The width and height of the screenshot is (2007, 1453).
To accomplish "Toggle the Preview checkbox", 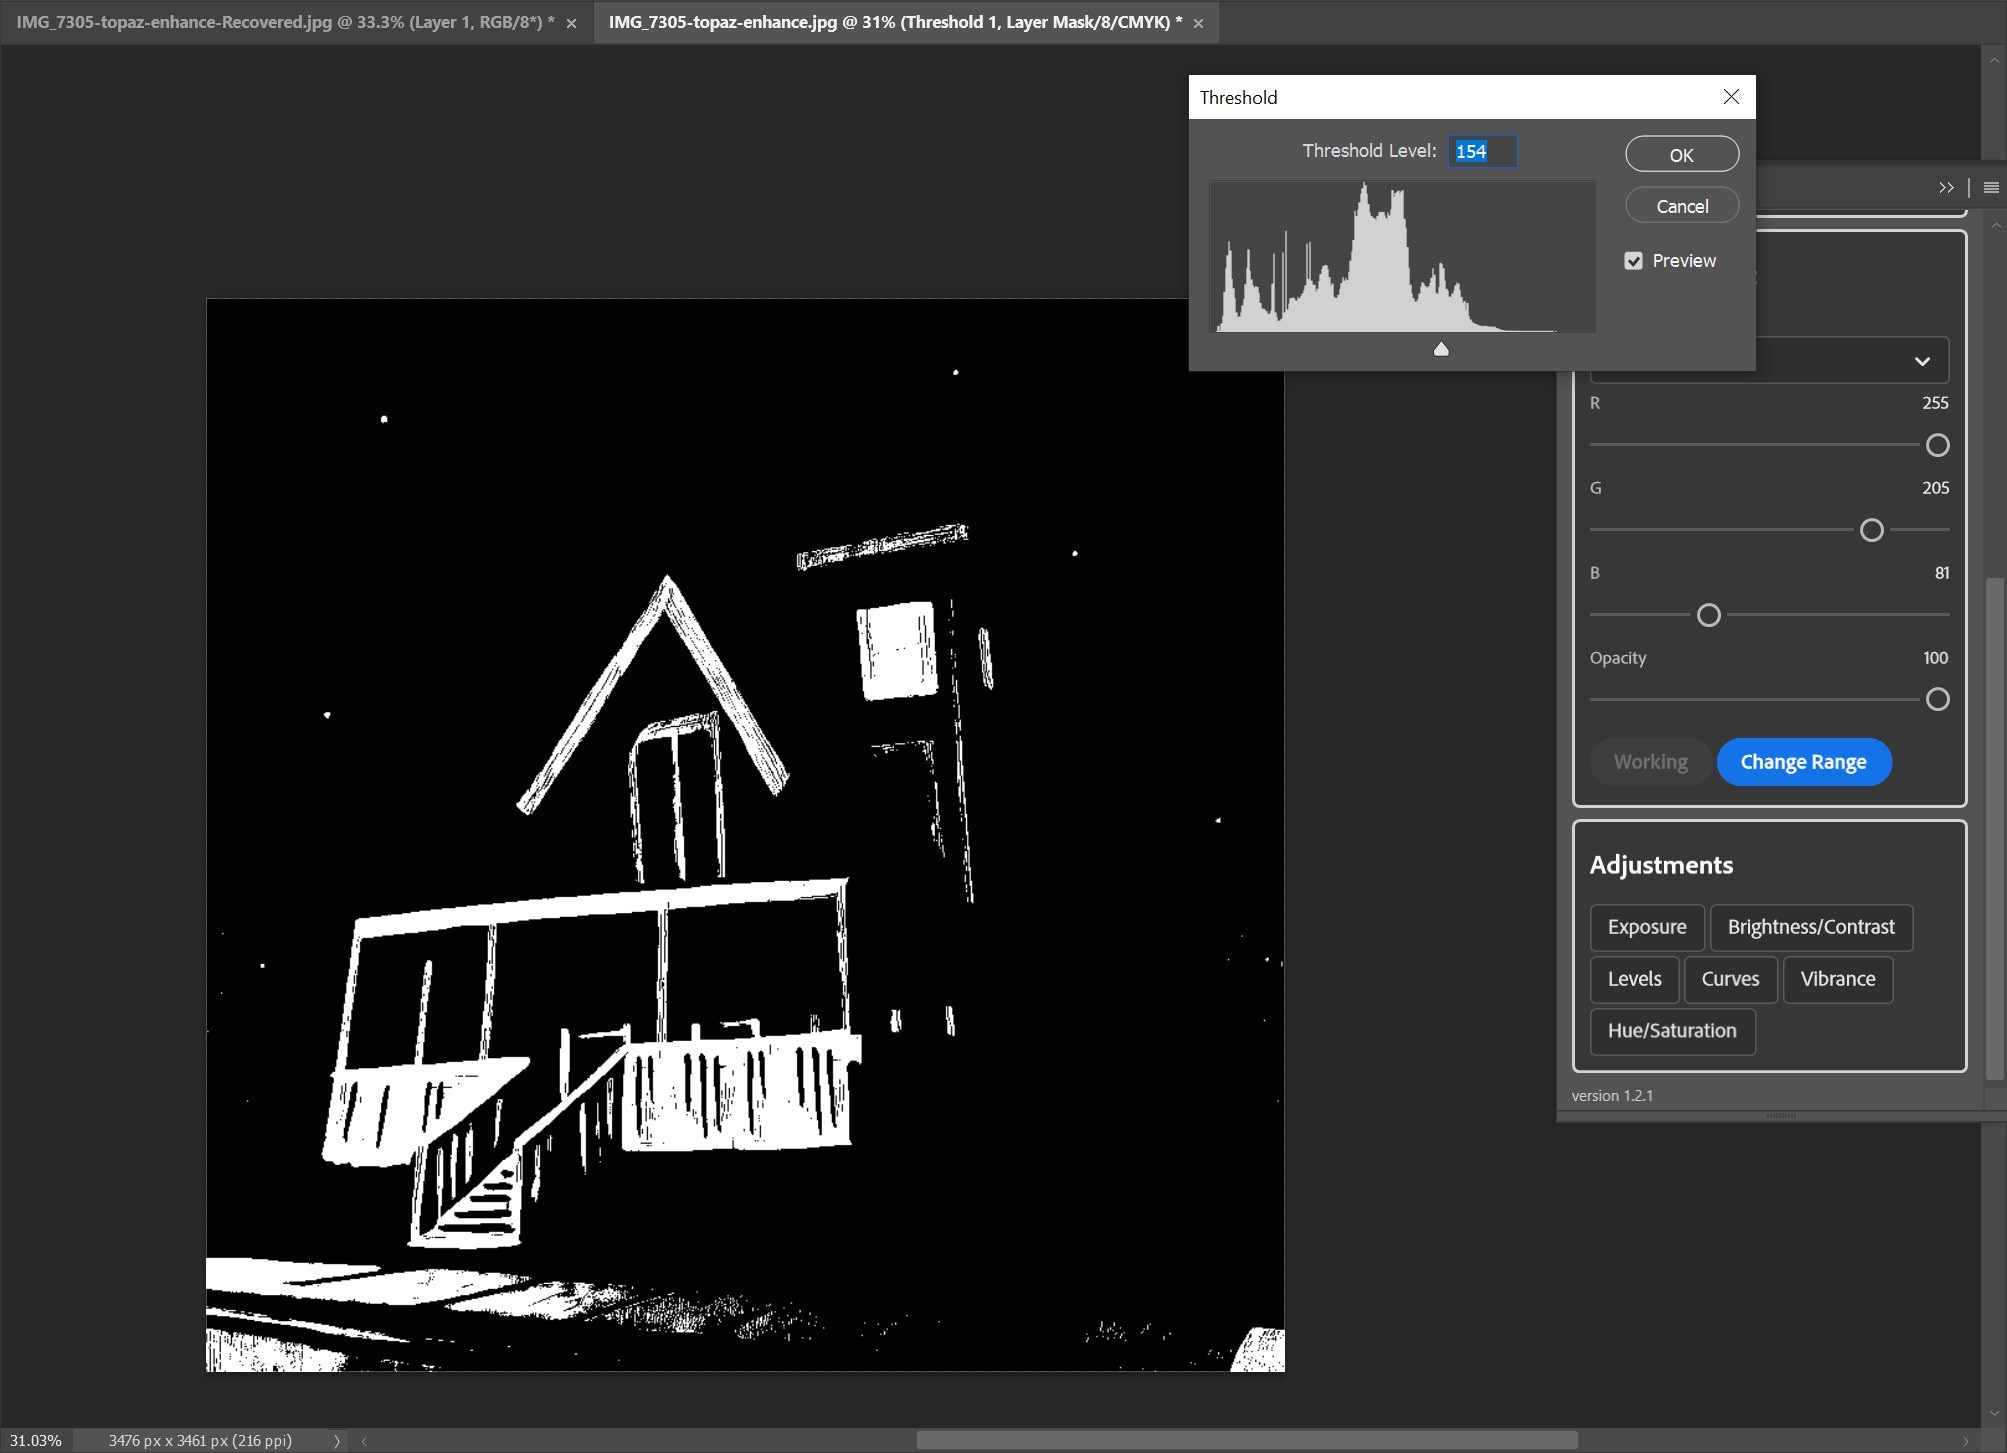I will (x=1633, y=260).
